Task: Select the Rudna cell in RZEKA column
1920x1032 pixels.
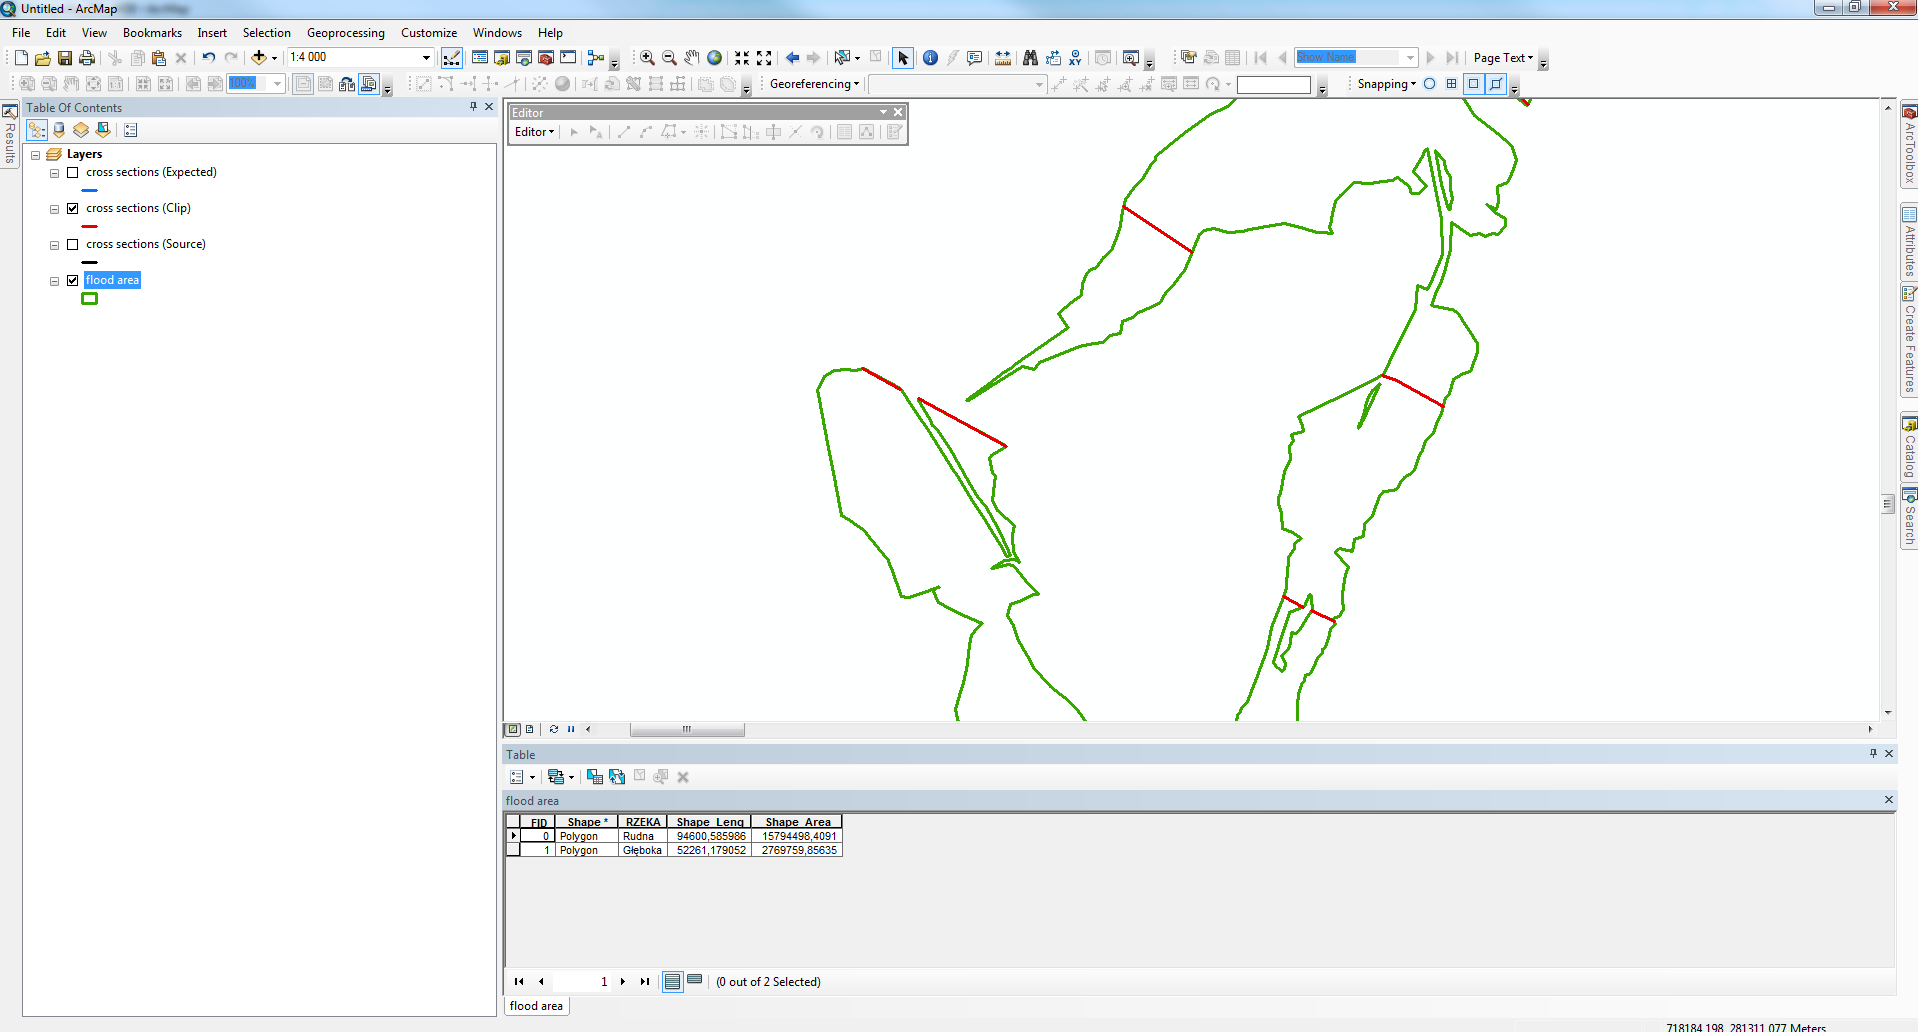Action: point(642,836)
